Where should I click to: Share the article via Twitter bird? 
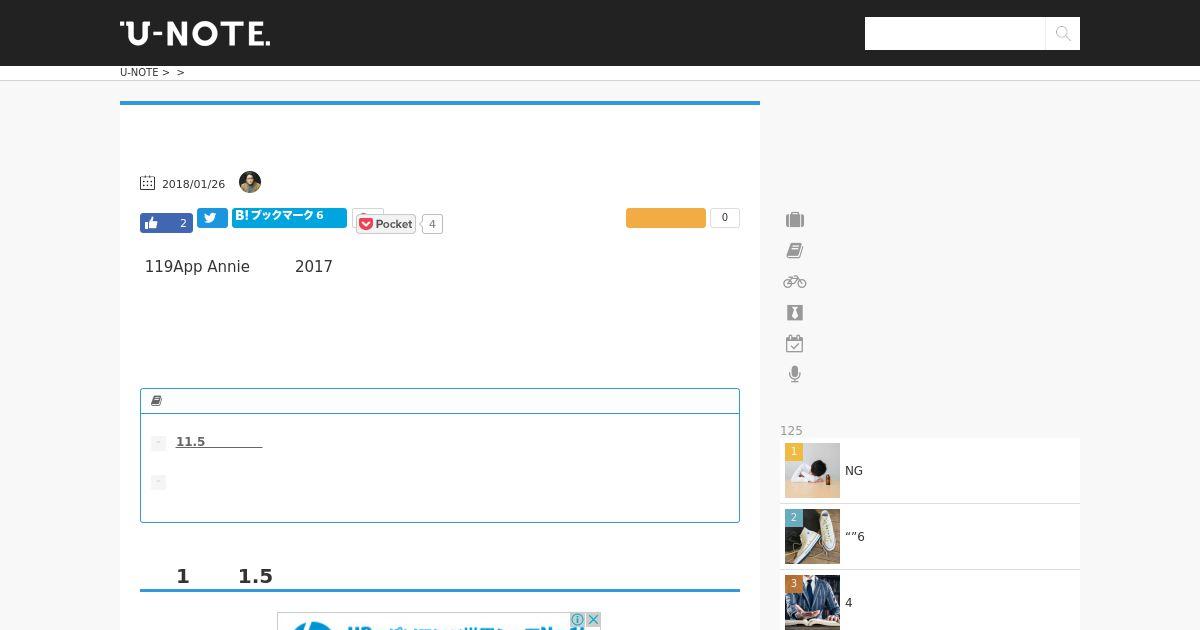pyautogui.click(x=212, y=218)
